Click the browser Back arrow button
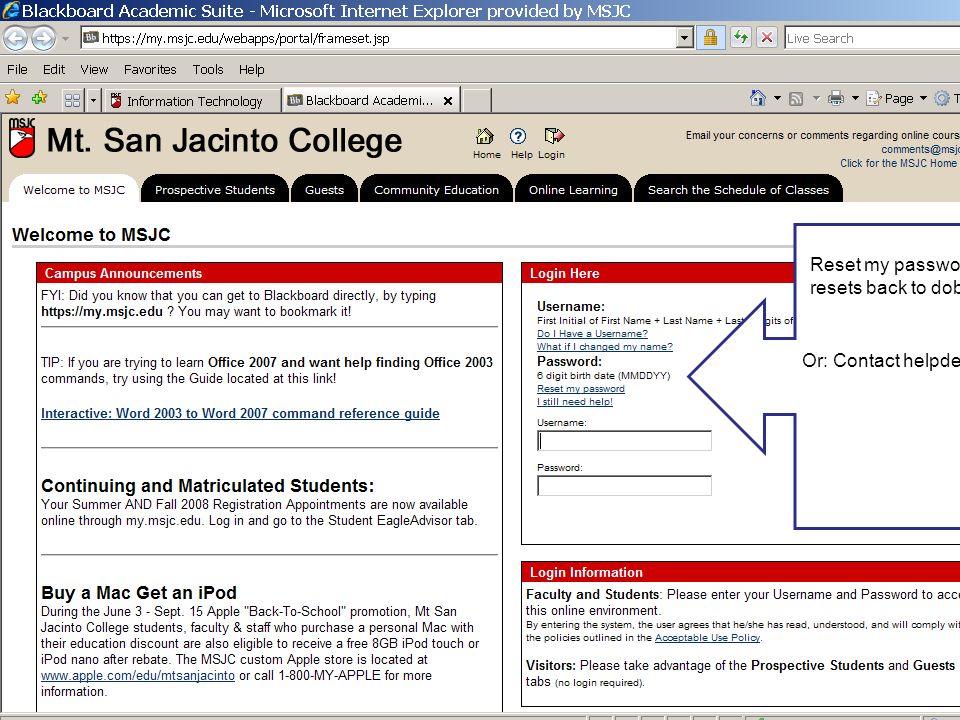960x720 pixels. coord(16,39)
